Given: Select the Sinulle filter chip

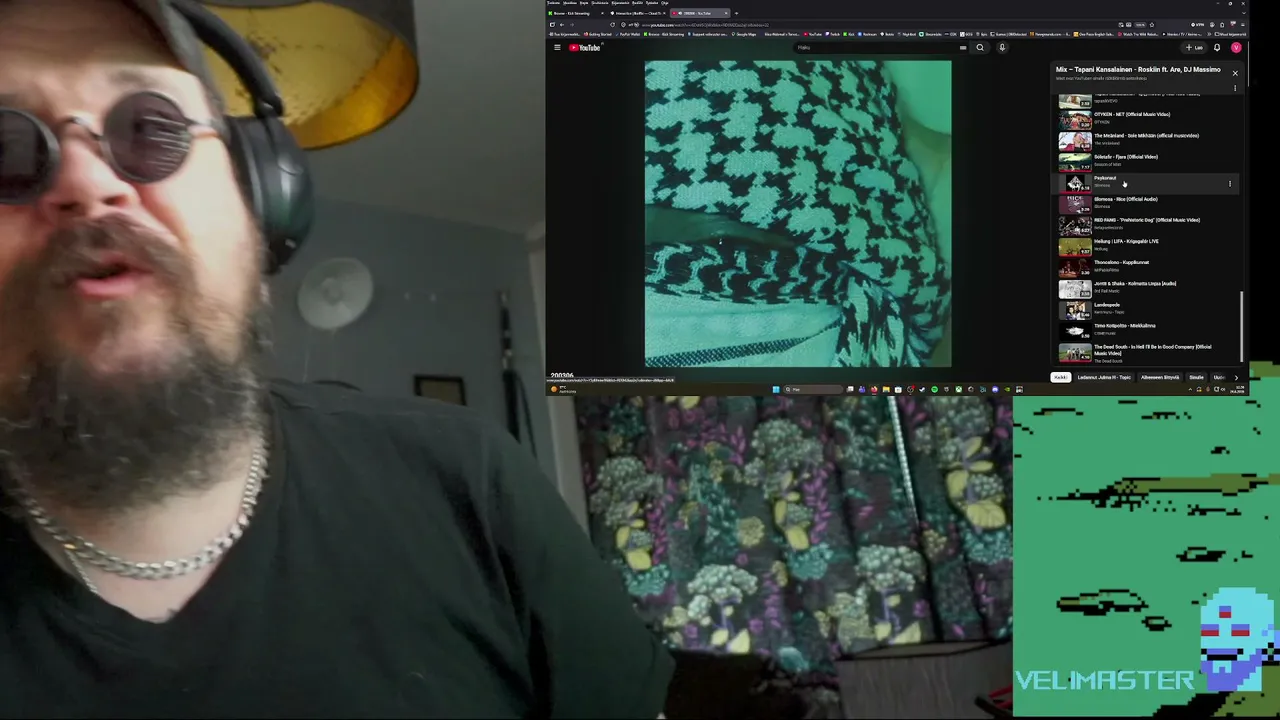Looking at the screenshot, I should pos(1196,377).
